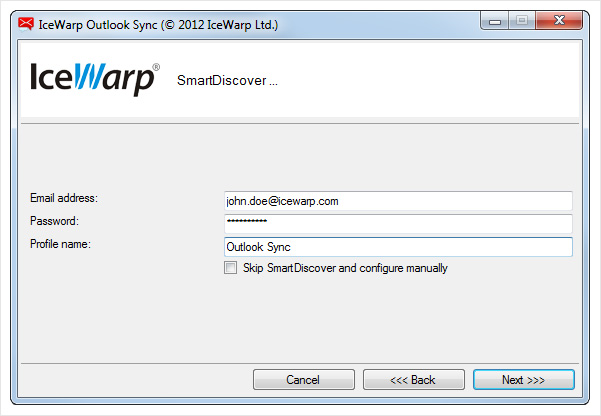The width and height of the screenshot is (601, 416).
Task: Select the Profile name field
Action: (398, 247)
